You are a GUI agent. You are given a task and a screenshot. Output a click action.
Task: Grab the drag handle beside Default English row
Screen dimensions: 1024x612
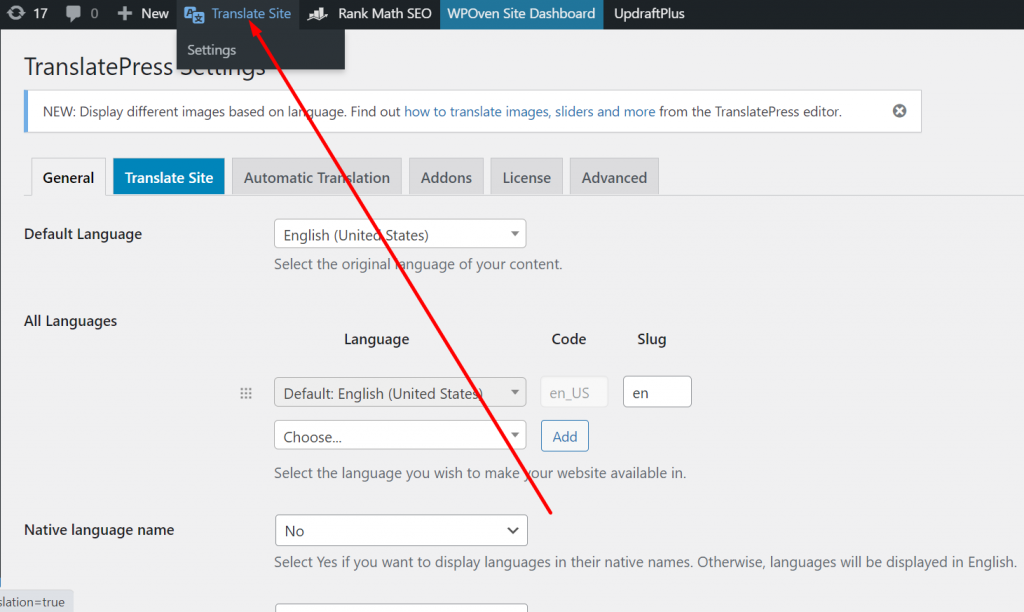(x=246, y=393)
